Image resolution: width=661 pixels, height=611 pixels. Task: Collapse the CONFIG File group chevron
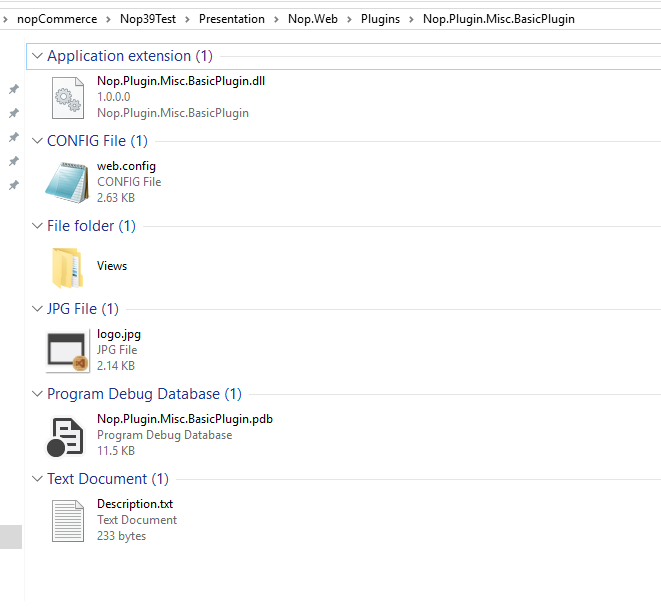(x=38, y=141)
